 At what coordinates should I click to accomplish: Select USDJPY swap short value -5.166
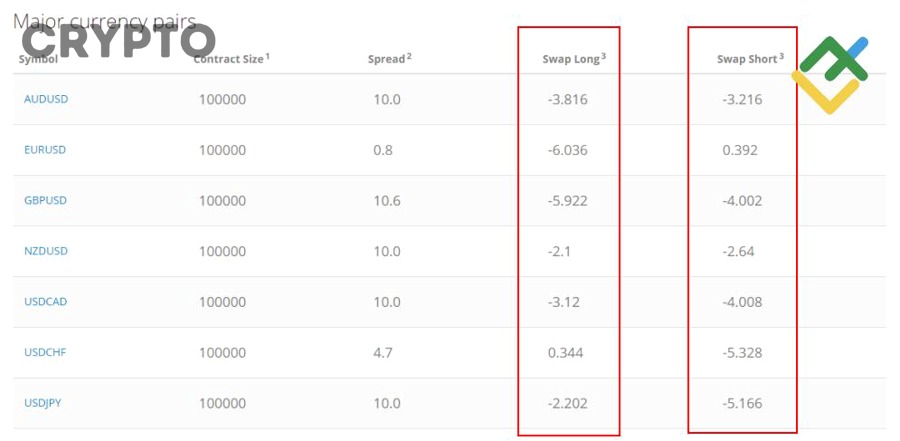click(742, 403)
